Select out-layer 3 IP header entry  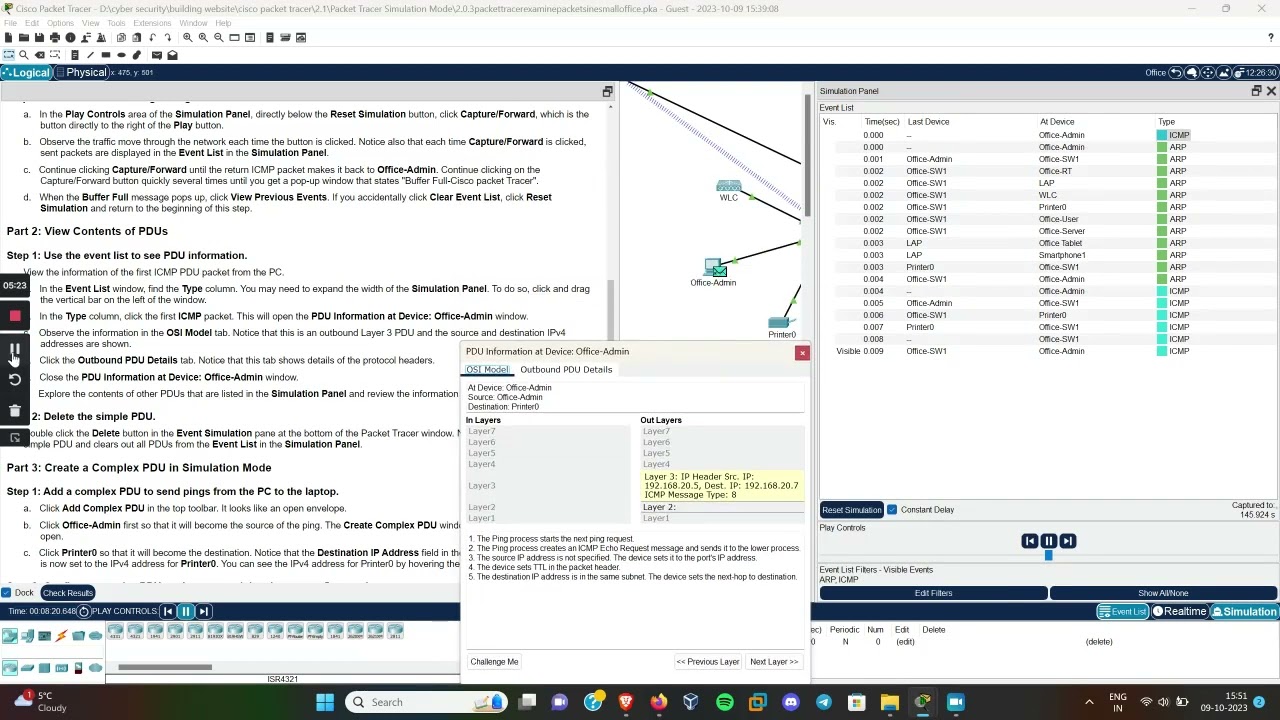(721, 486)
